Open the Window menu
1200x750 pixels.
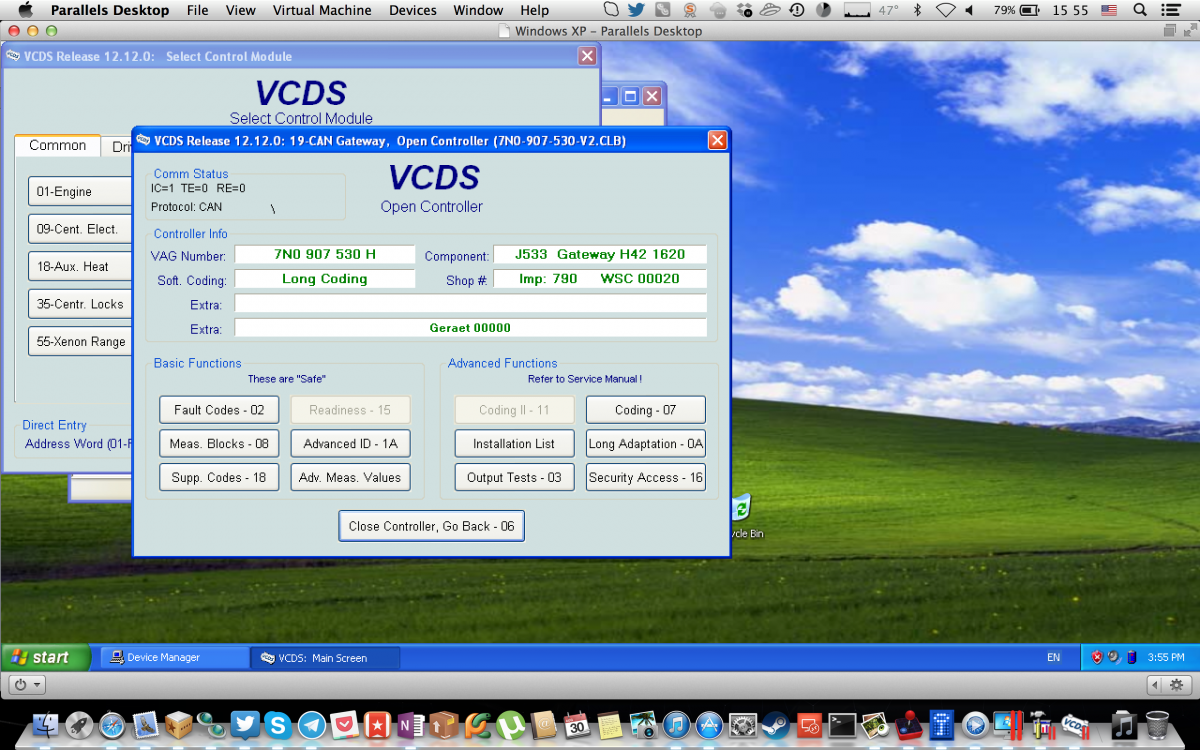pos(478,10)
